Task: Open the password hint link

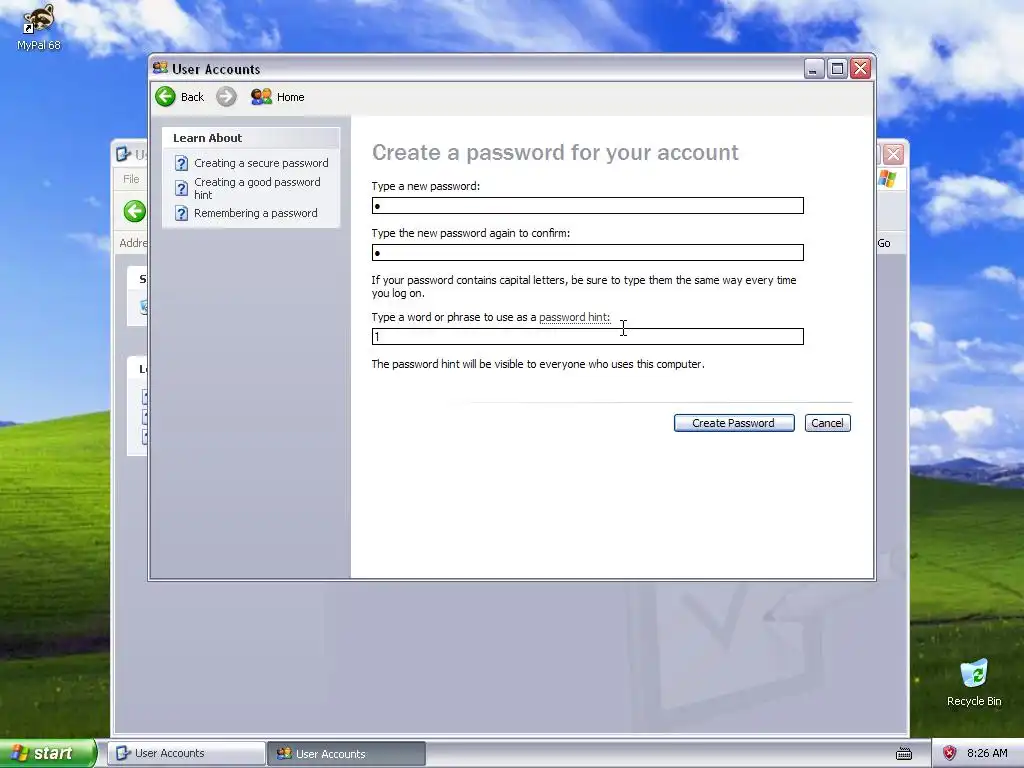Action: tap(574, 317)
